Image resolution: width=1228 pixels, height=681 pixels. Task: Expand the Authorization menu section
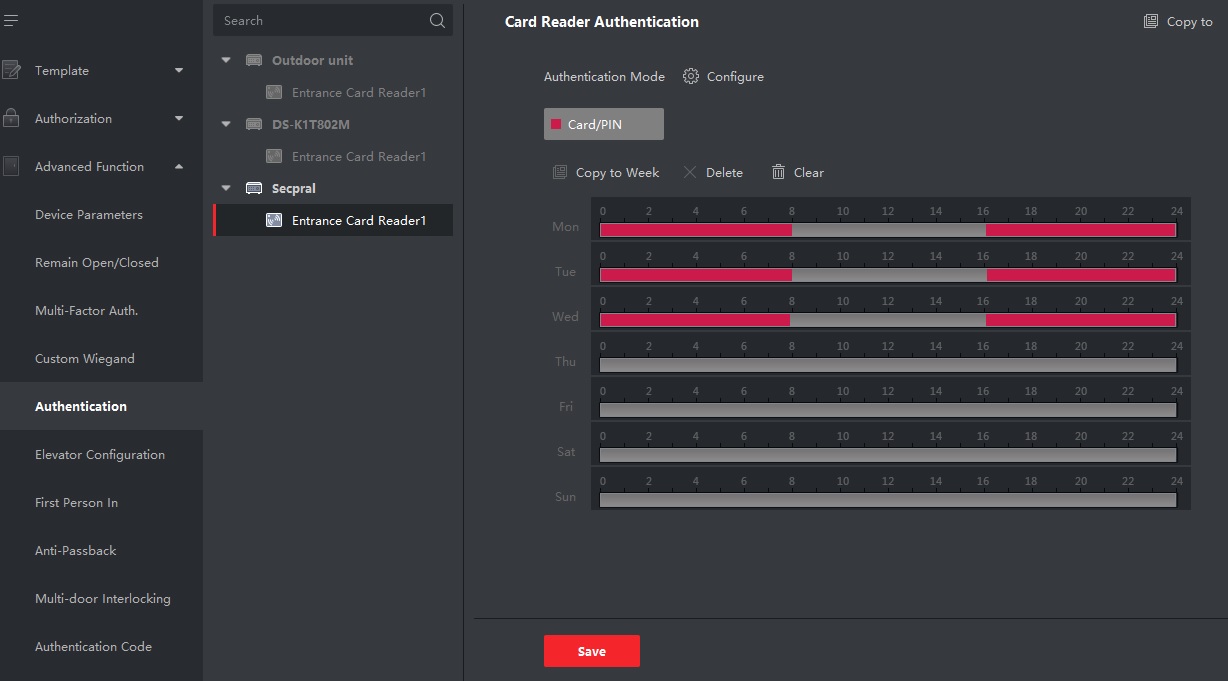[x=179, y=119]
